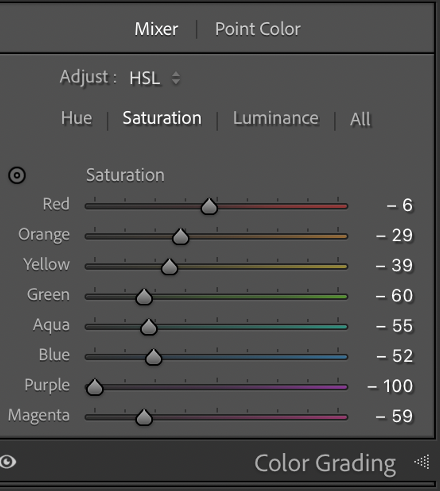Click the Purple saturation slider handle
Viewport: 440px width, 491px height.
coord(95,387)
